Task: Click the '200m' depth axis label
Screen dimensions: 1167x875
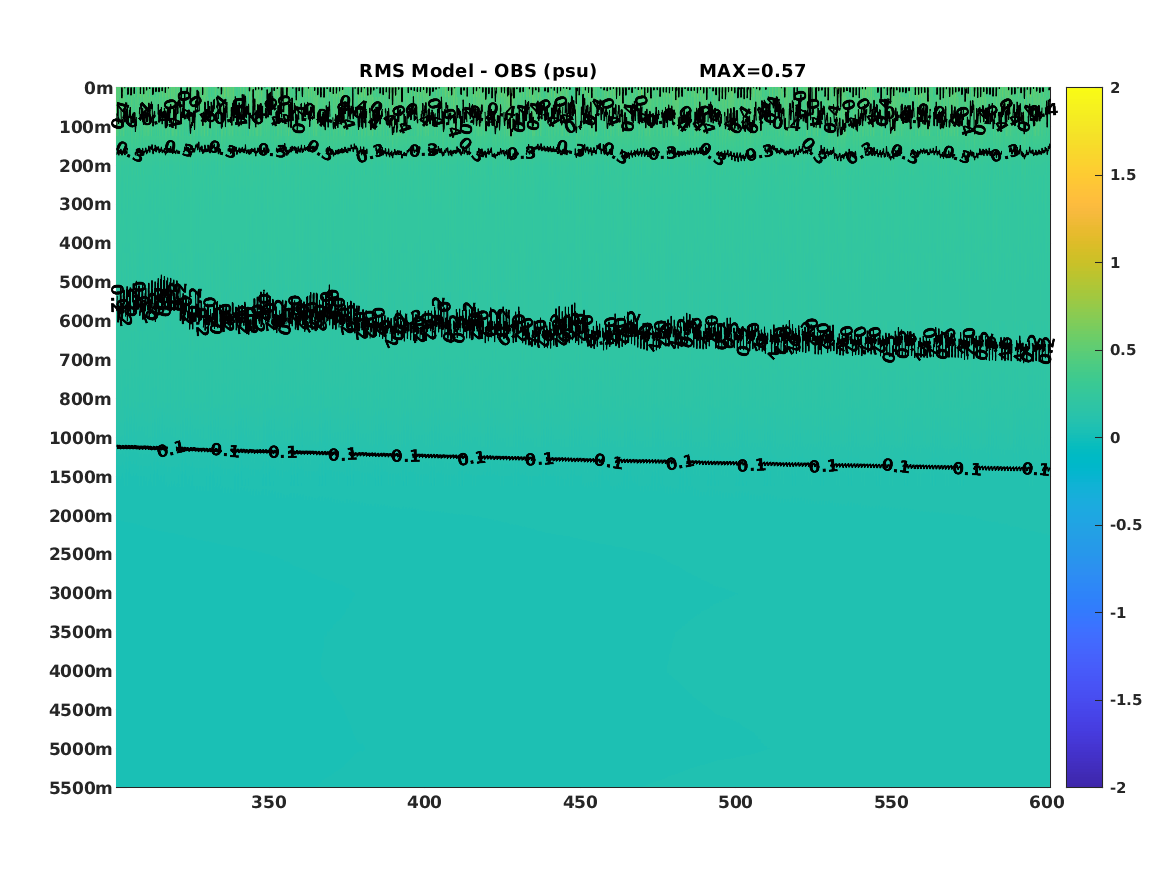Action: pos(86,166)
